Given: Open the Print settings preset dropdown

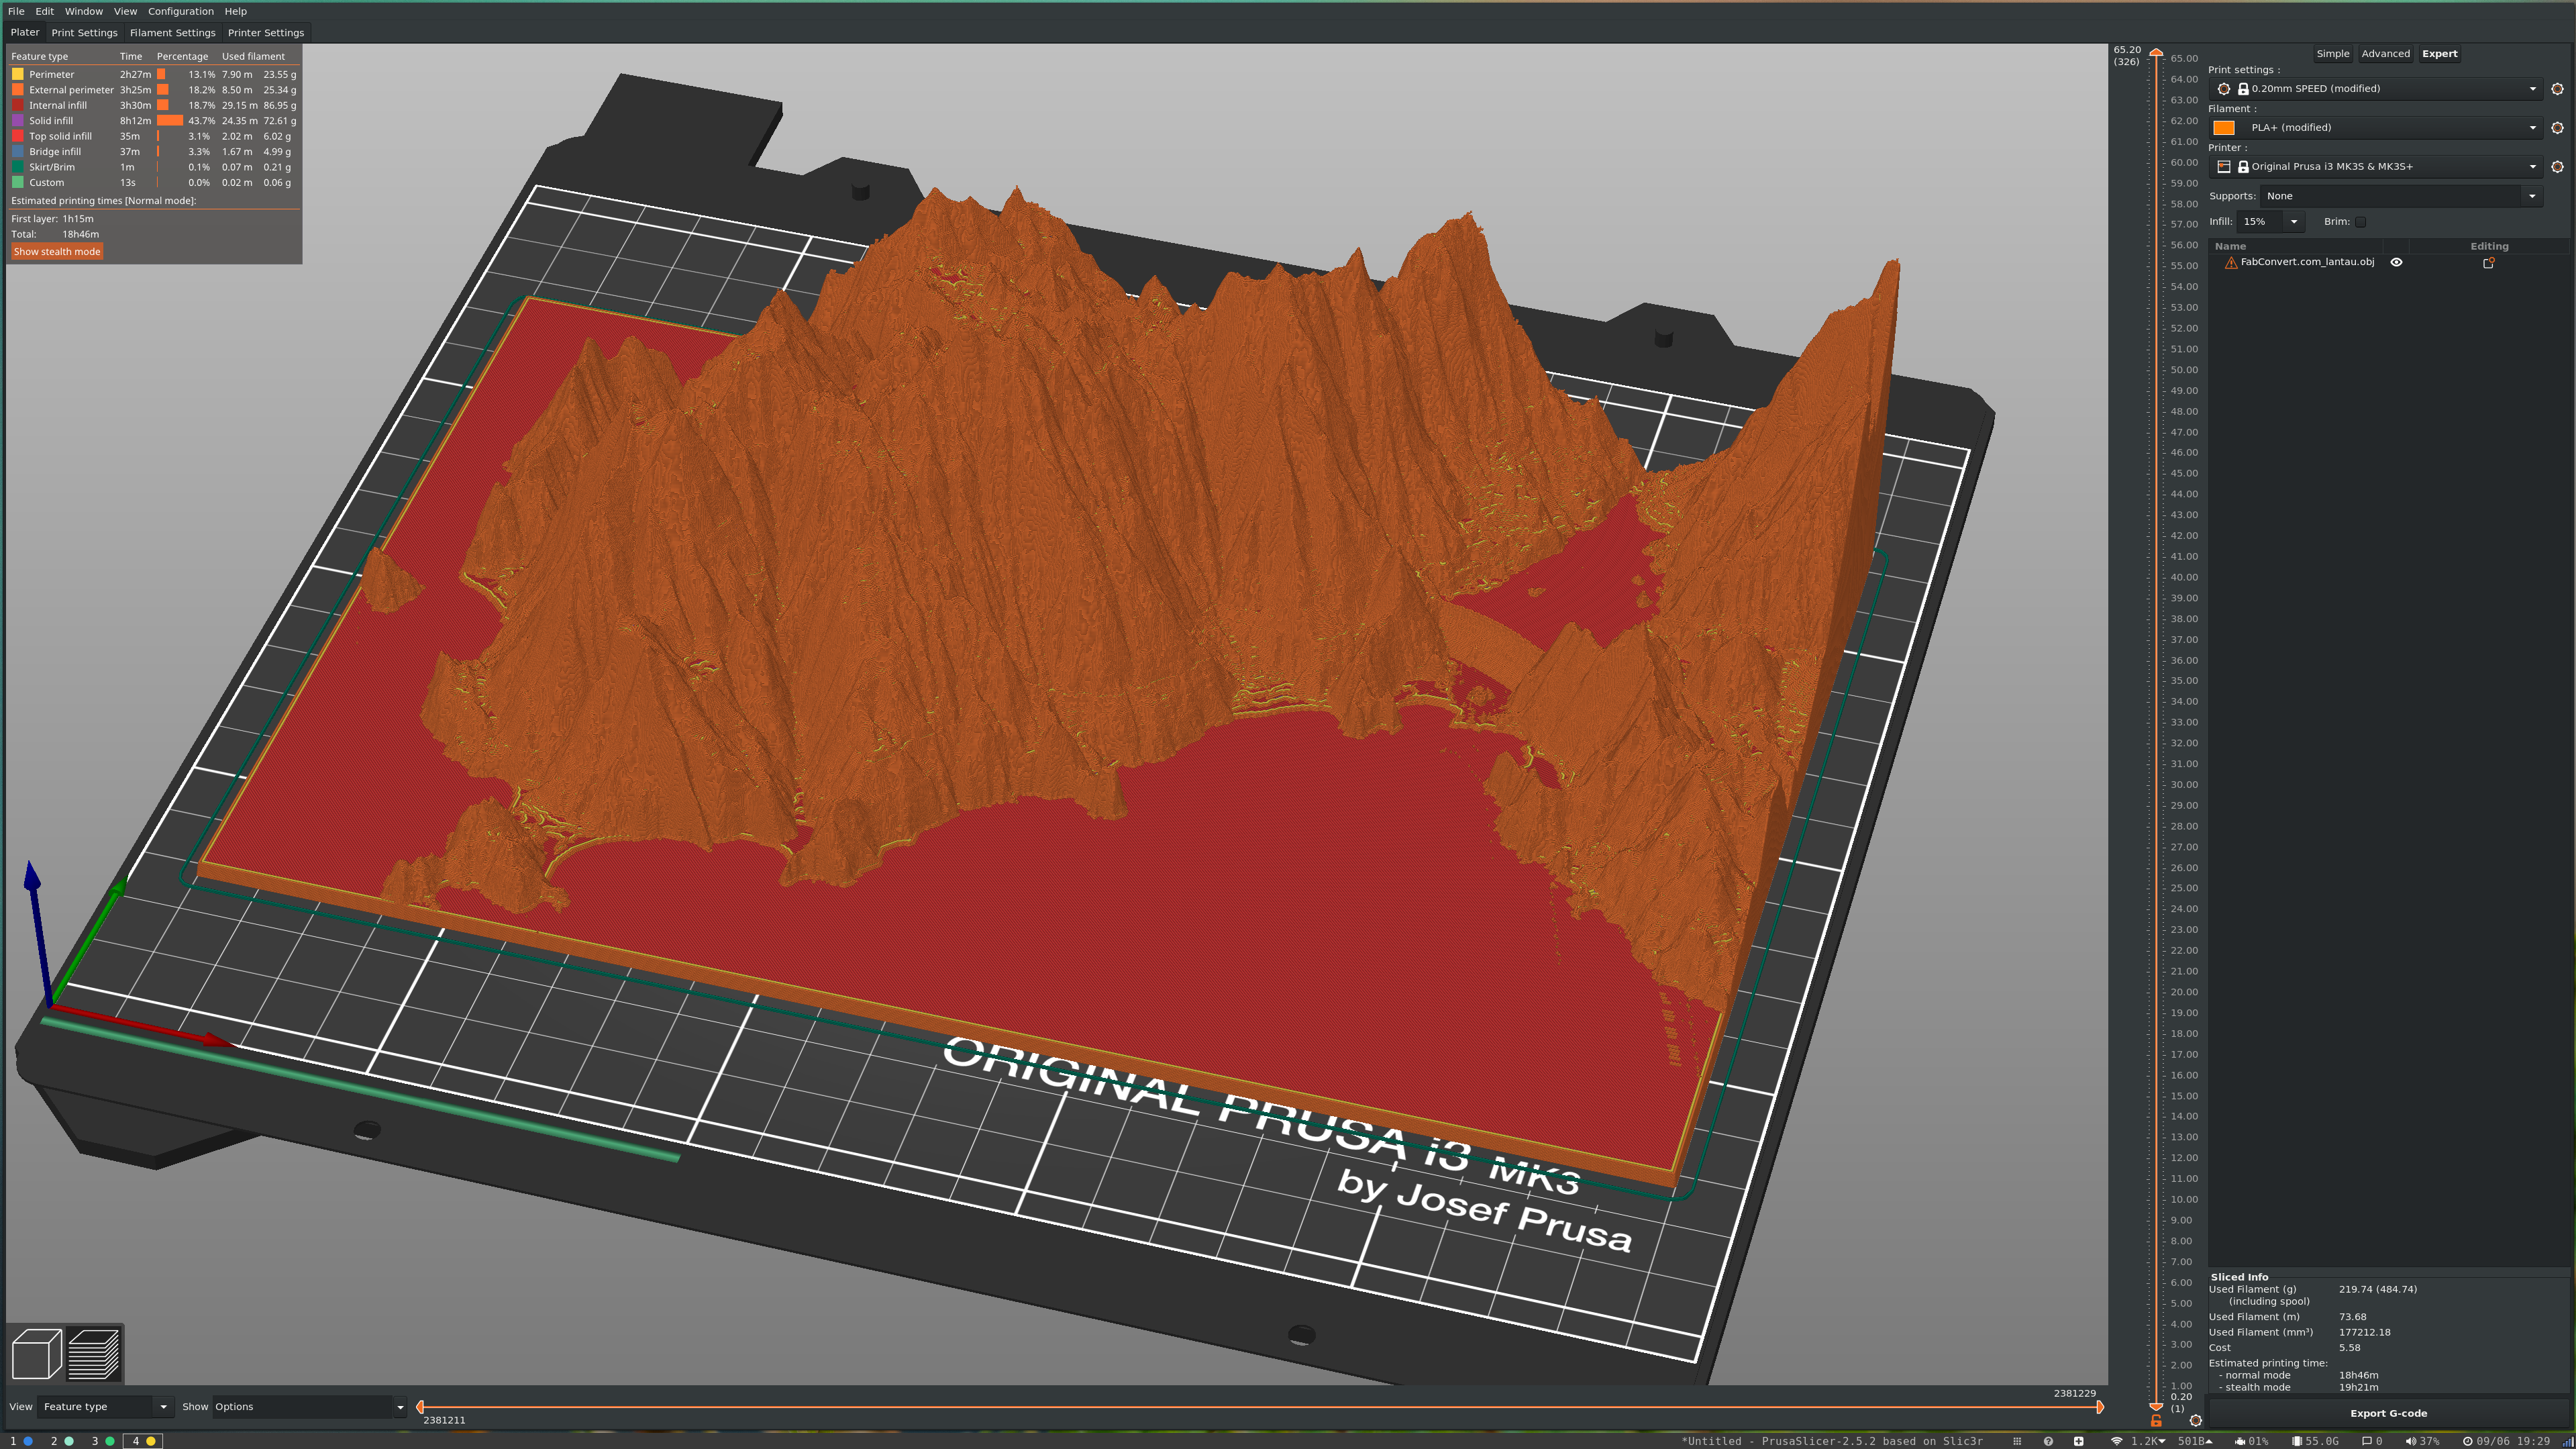Looking at the screenshot, I should click(x=2376, y=89).
